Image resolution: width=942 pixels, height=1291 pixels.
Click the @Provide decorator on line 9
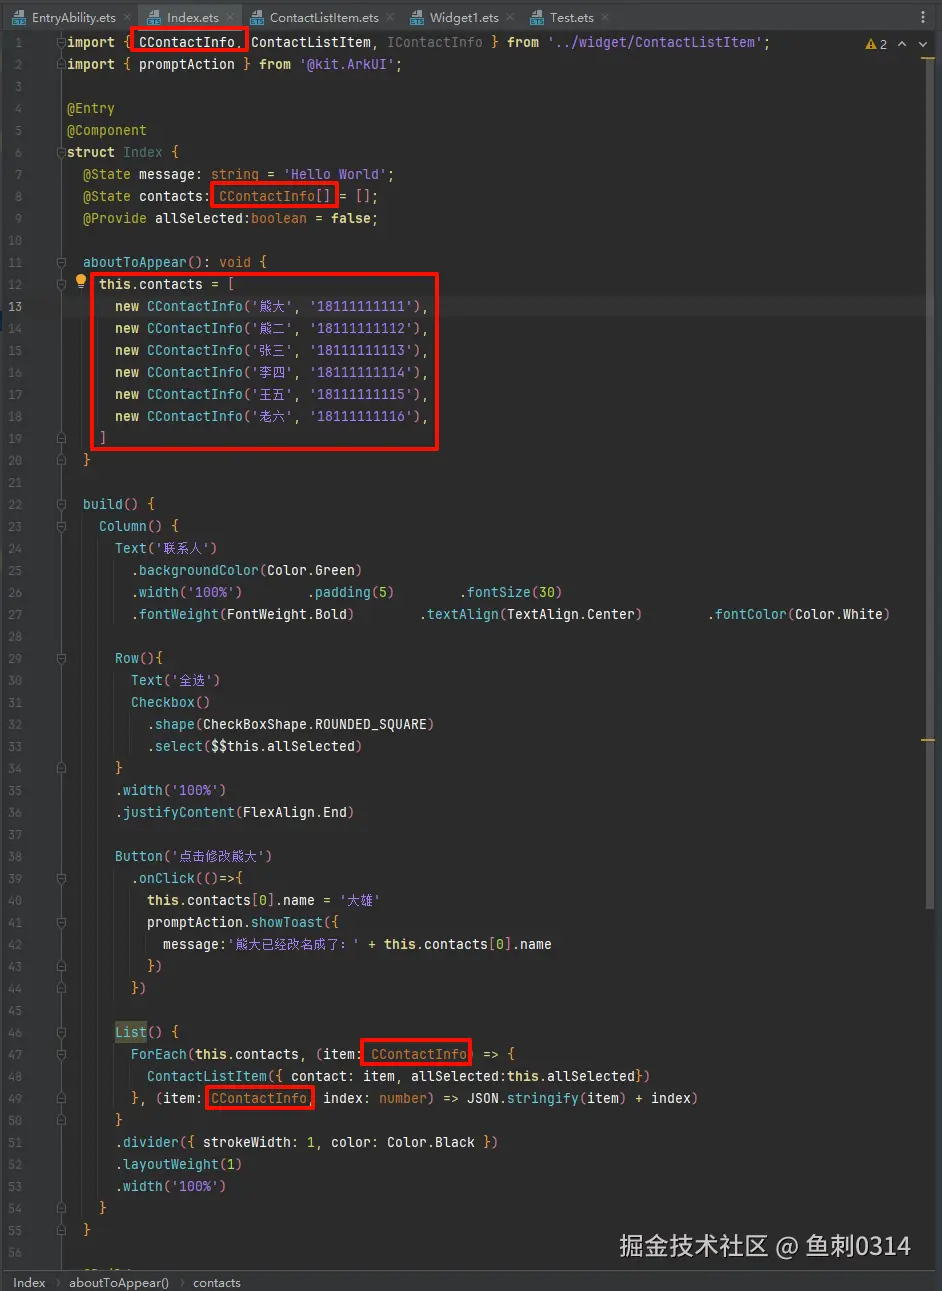point(115,218)
